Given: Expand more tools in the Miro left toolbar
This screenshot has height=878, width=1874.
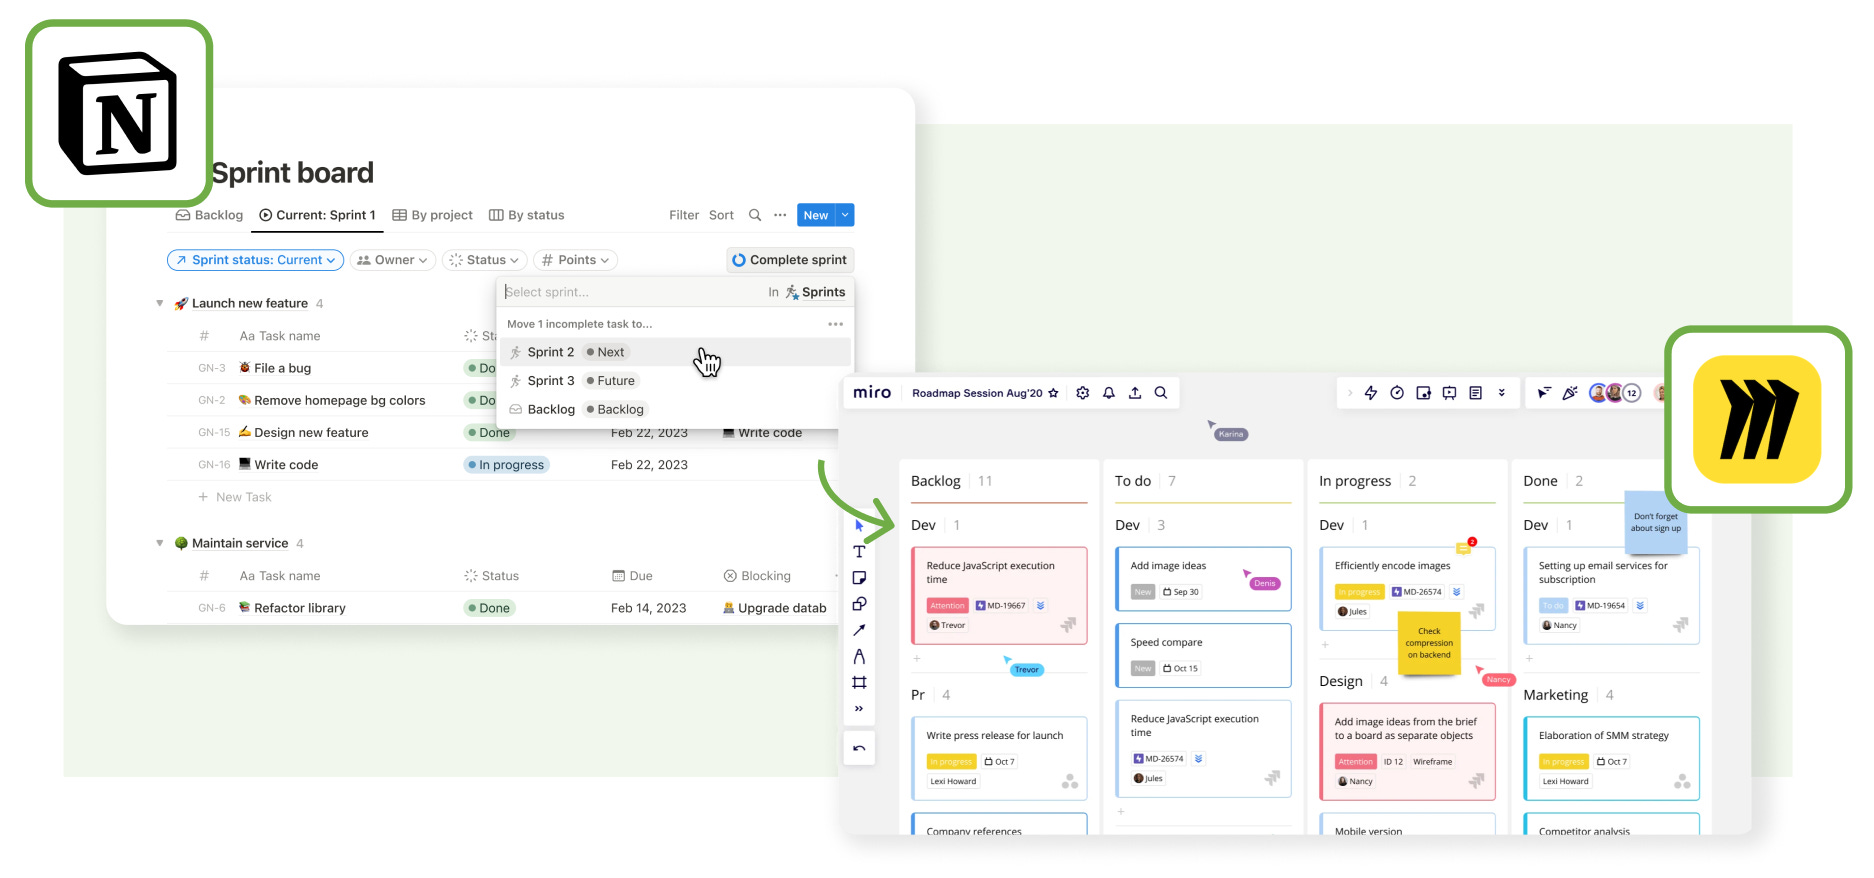Looking at the screenshot, I should click(x=859, y=708).
